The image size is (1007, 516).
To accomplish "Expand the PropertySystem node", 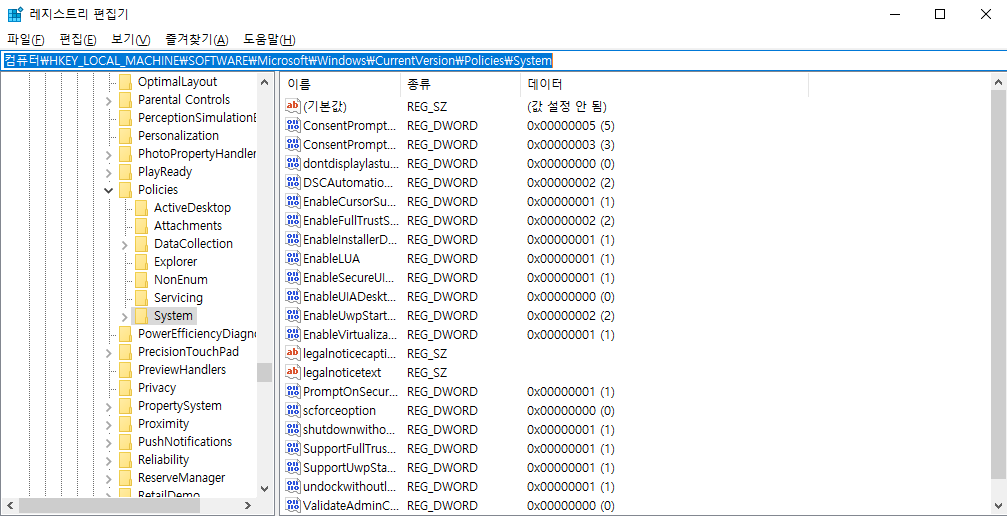I will tap(109, 406).
